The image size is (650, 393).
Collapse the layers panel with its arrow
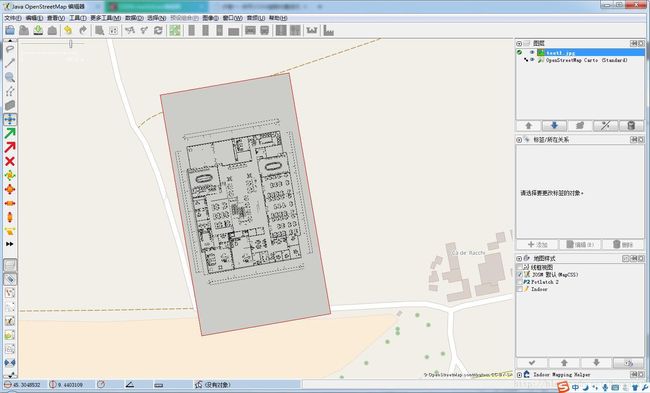point(519,44)
